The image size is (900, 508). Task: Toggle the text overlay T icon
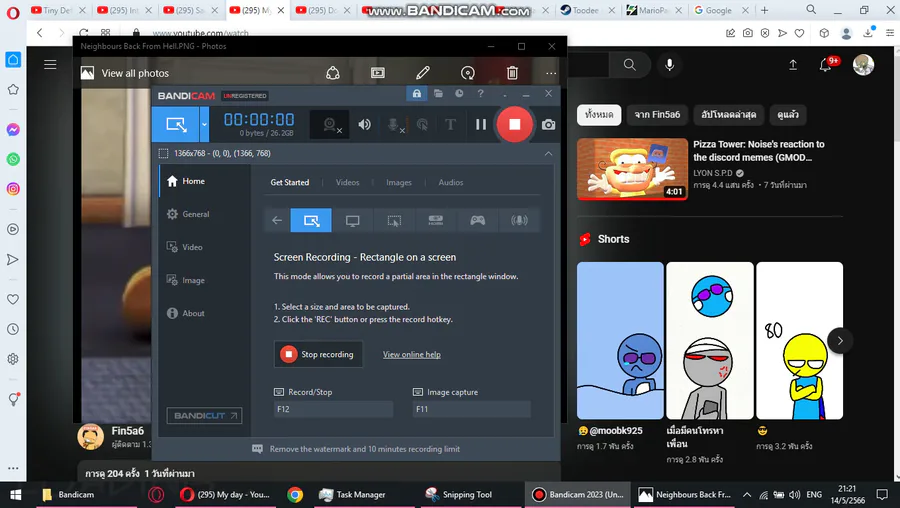pos(451,124)
